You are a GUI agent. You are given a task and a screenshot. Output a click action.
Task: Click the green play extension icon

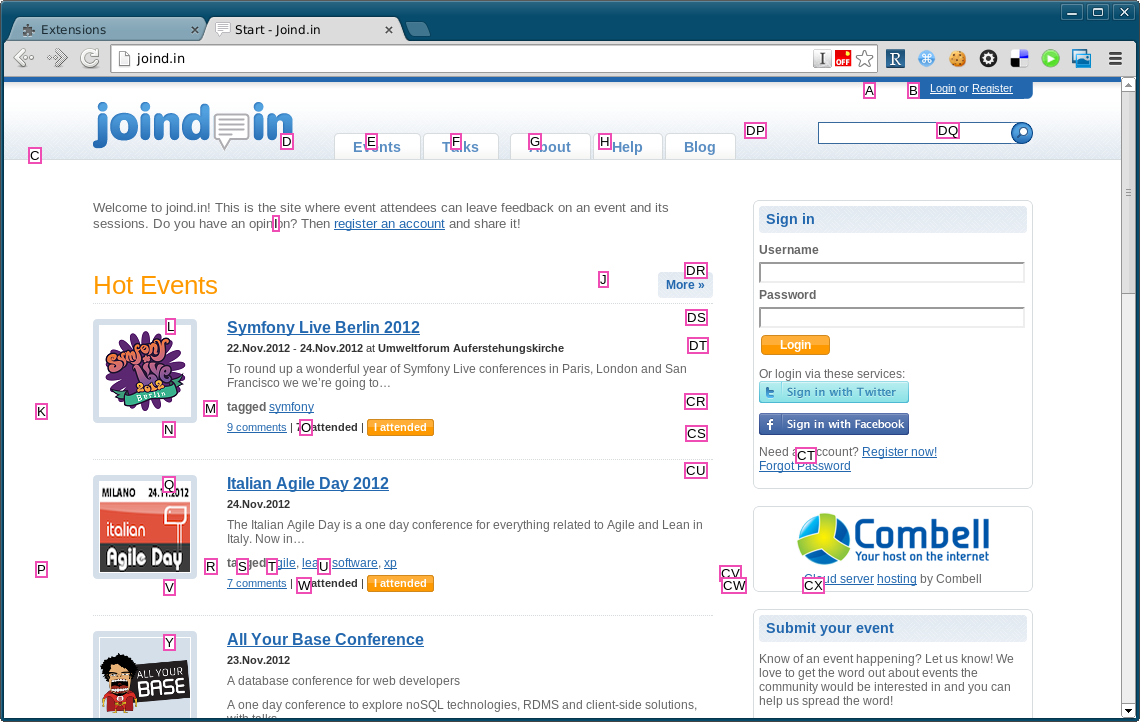[x=1051, y=59]
